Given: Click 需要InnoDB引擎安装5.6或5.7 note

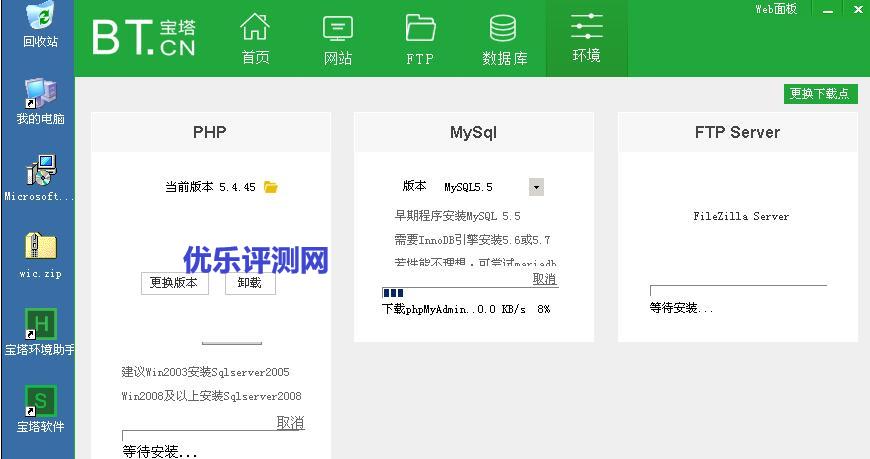Looking at the screenshot, I should (x=472, y=240).
